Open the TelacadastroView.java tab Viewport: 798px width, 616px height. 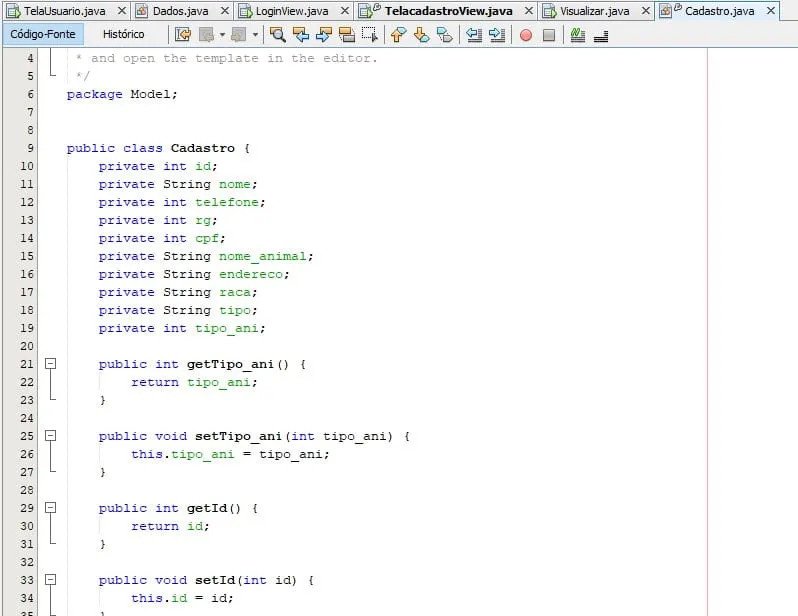(x=448, y=11)
